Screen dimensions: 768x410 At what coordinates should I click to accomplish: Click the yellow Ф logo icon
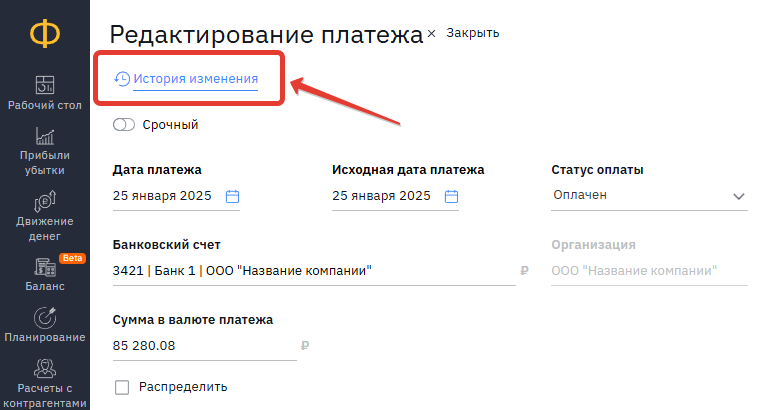[45, 33]
